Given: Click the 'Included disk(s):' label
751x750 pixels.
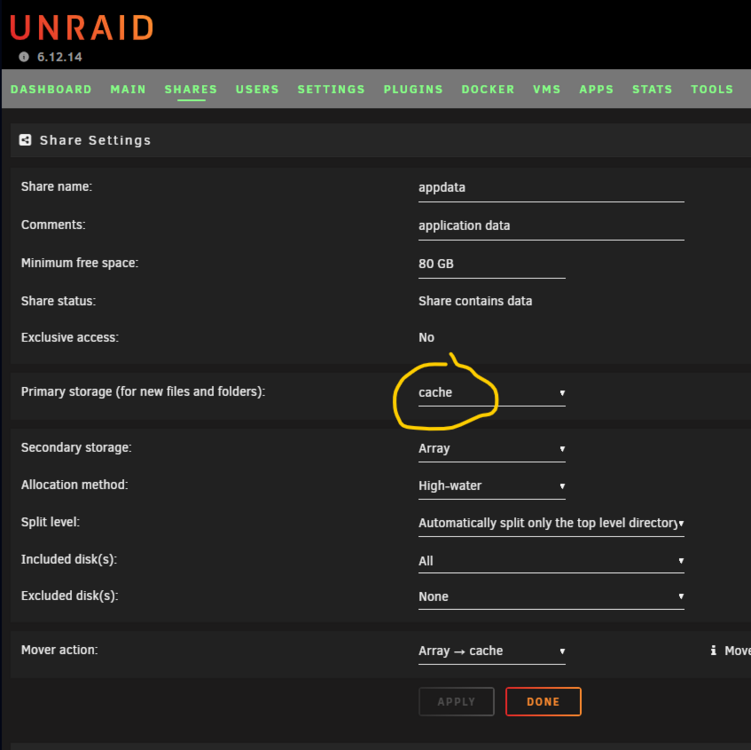Looking at the screenshot, I should (68, 559).
